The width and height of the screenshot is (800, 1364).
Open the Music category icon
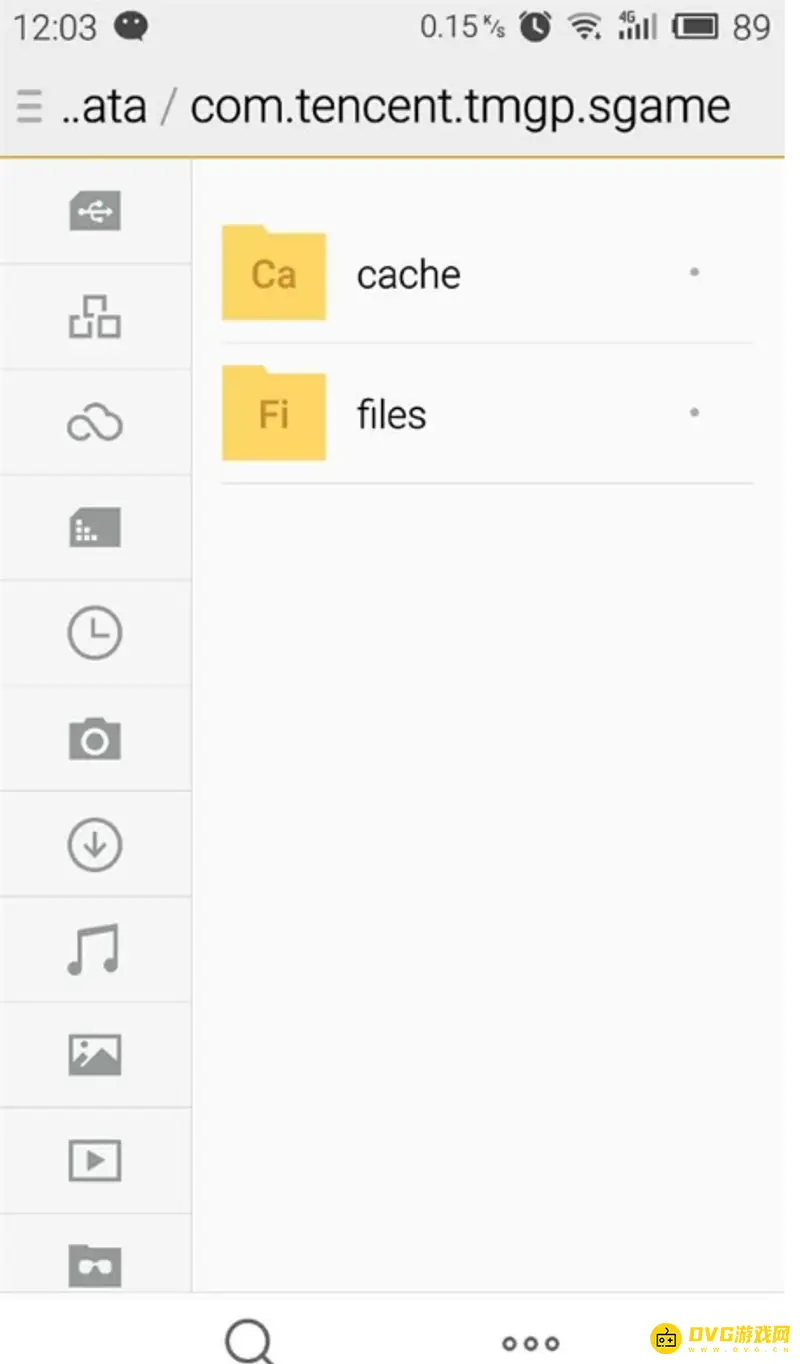(95, 950)
